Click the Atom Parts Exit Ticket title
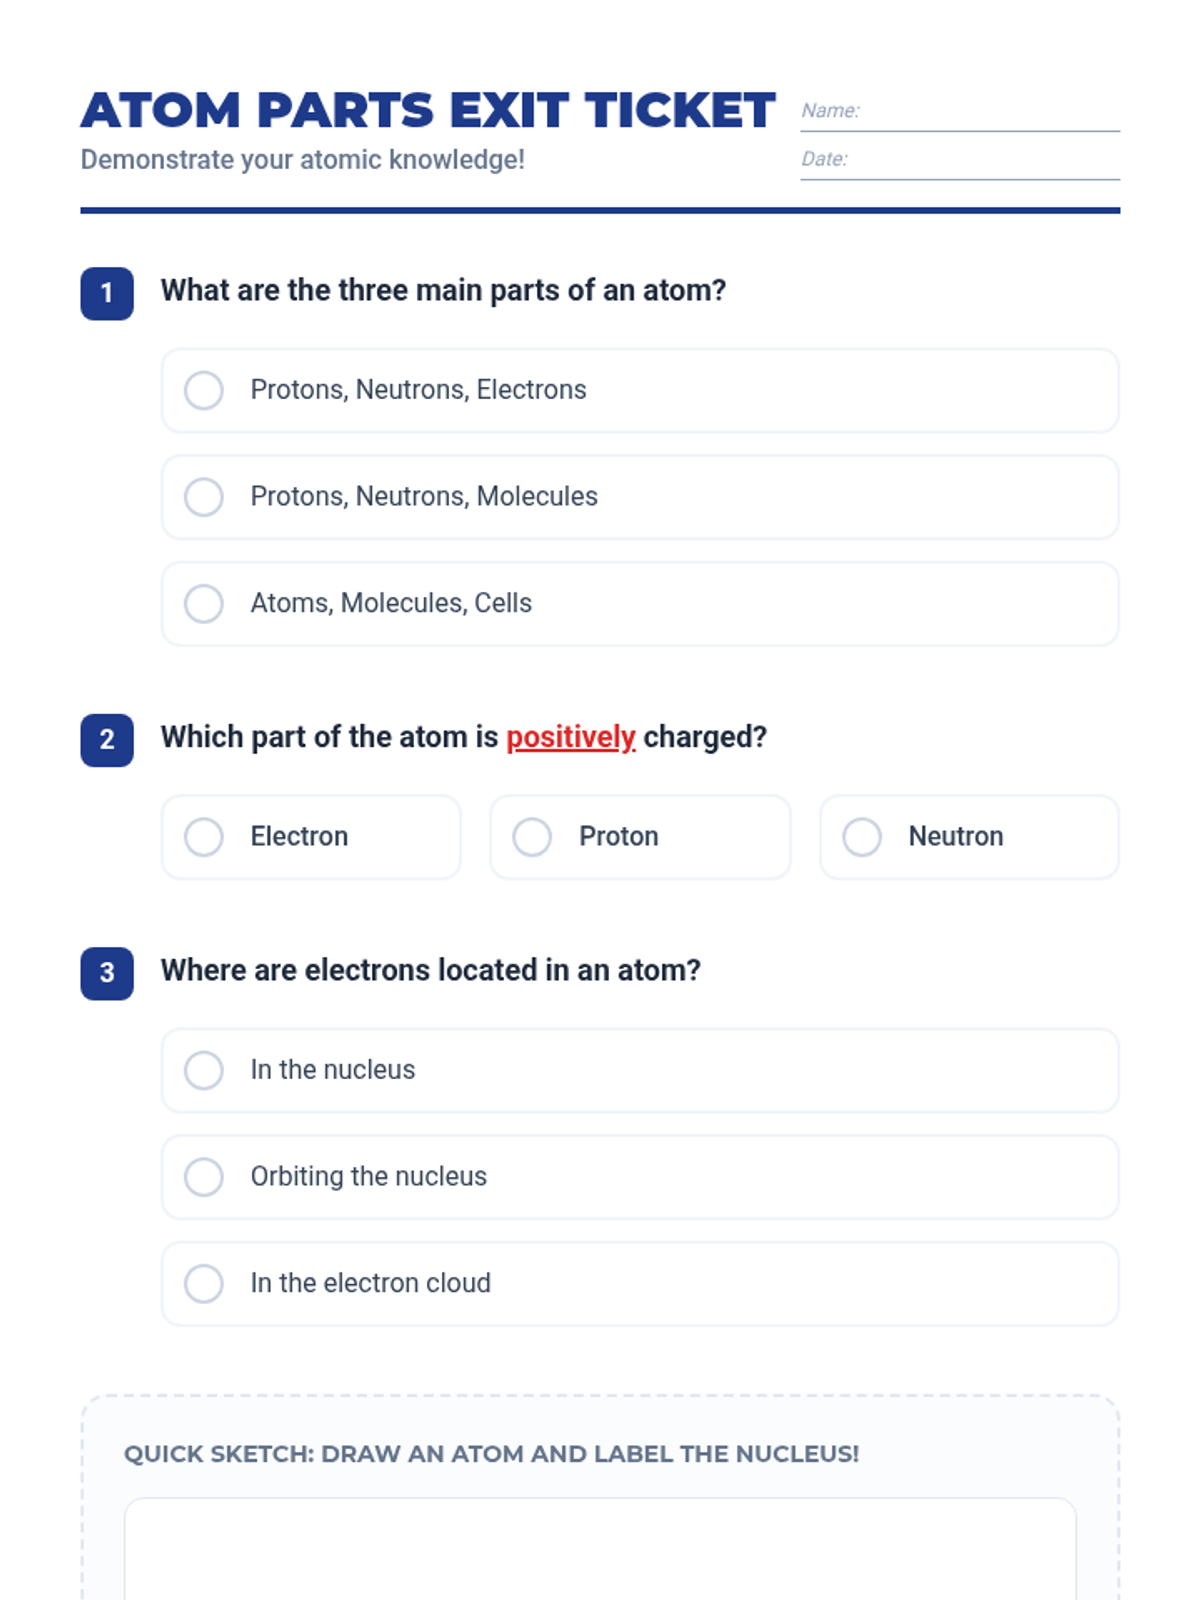1200x1600 pixels. coord(428,110)
